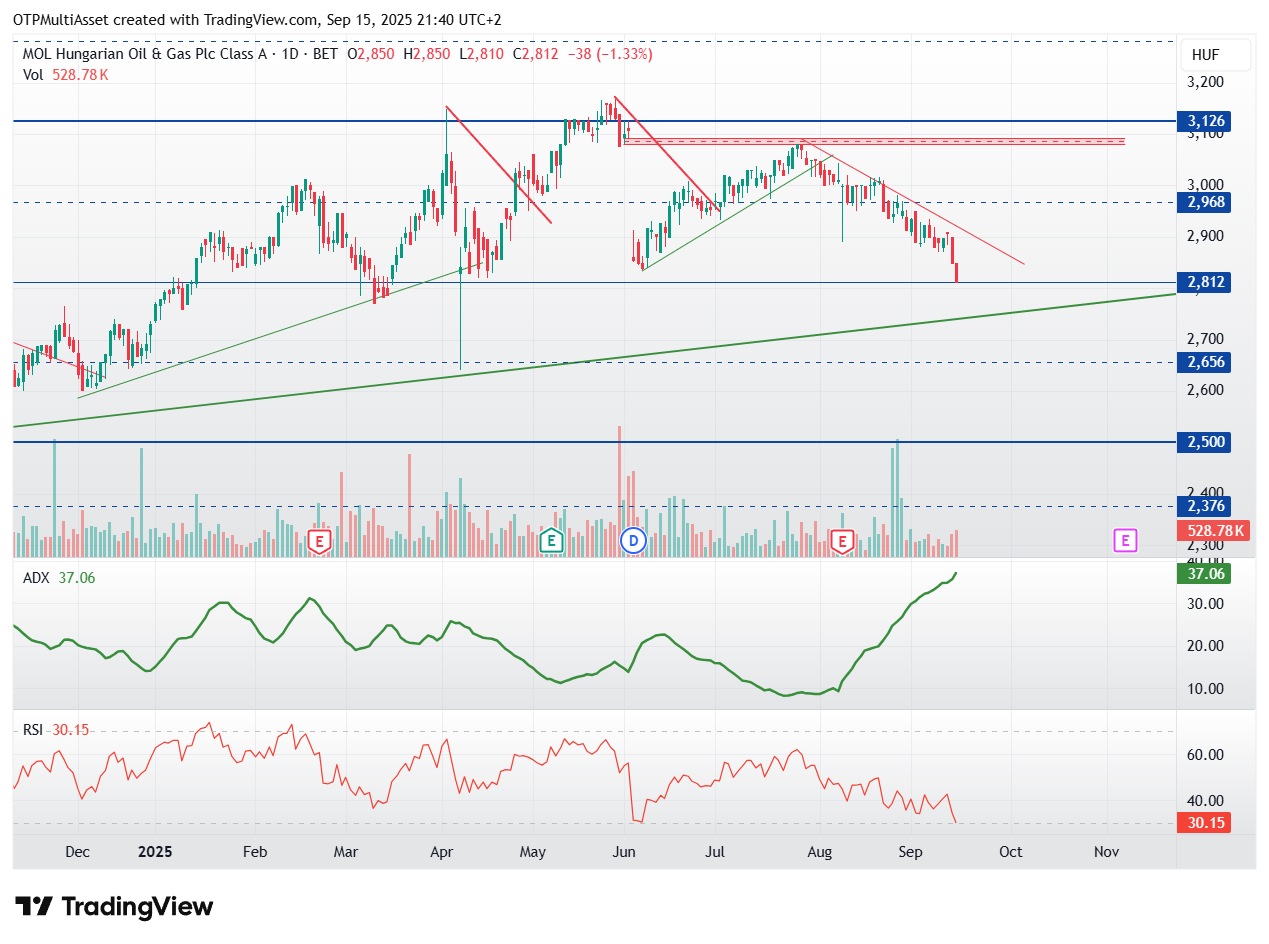This screenshot has width=1269, height=944.
Task: Click the current price 2,812 label
Action: (x=1205, y=282)
